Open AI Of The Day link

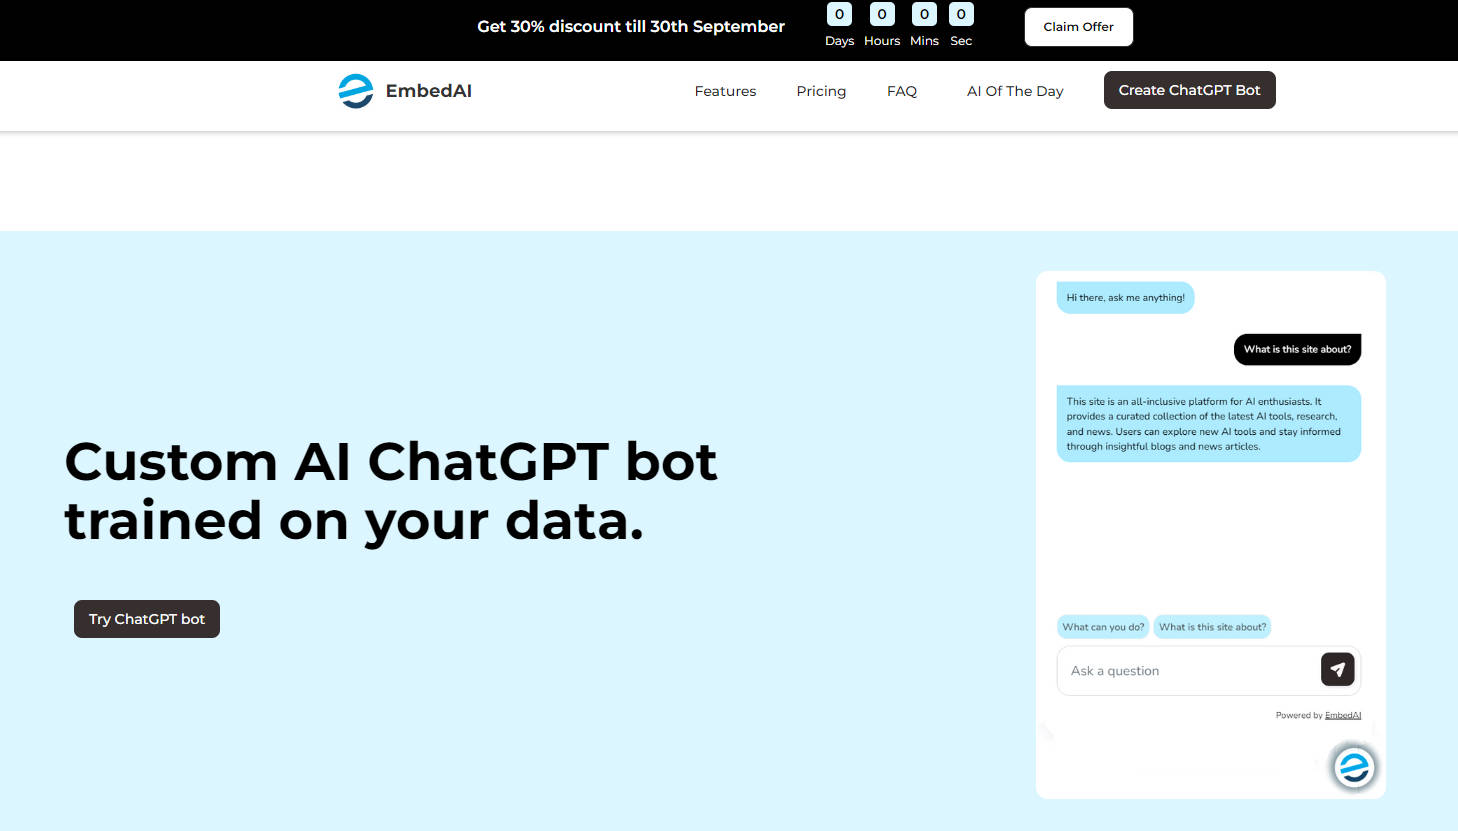[x=1015, y=91]
